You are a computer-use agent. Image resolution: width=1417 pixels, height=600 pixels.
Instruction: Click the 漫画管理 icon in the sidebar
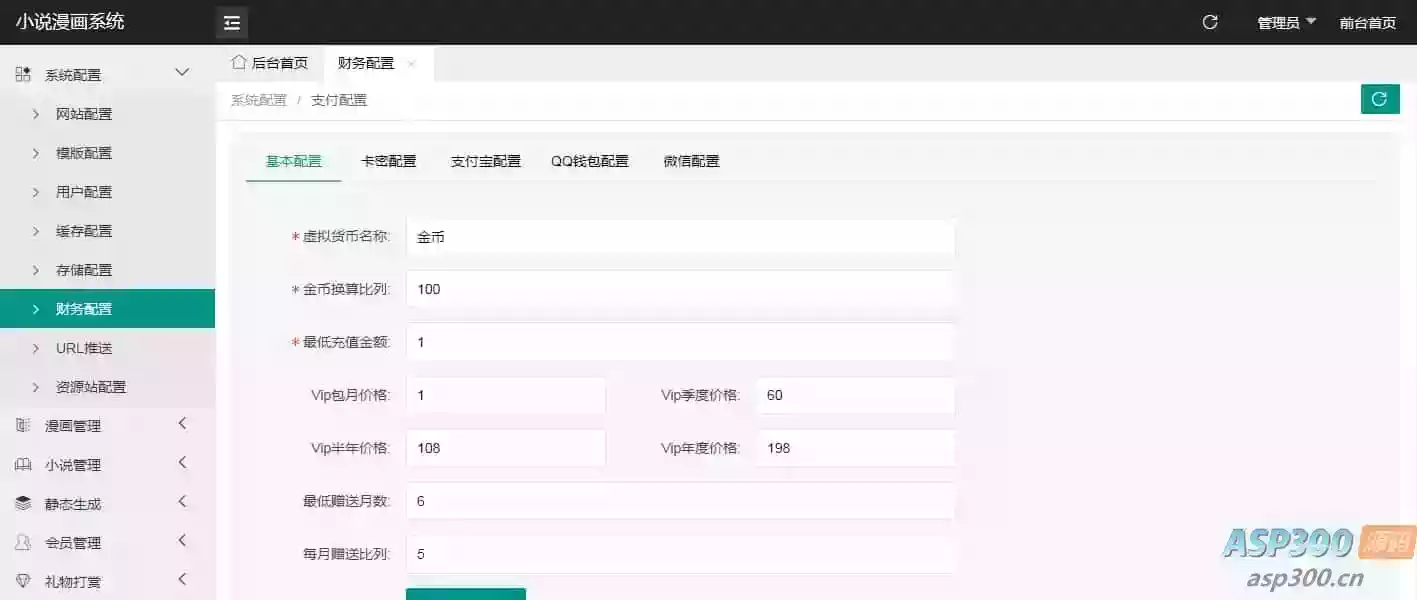click(x=22, y=424)
